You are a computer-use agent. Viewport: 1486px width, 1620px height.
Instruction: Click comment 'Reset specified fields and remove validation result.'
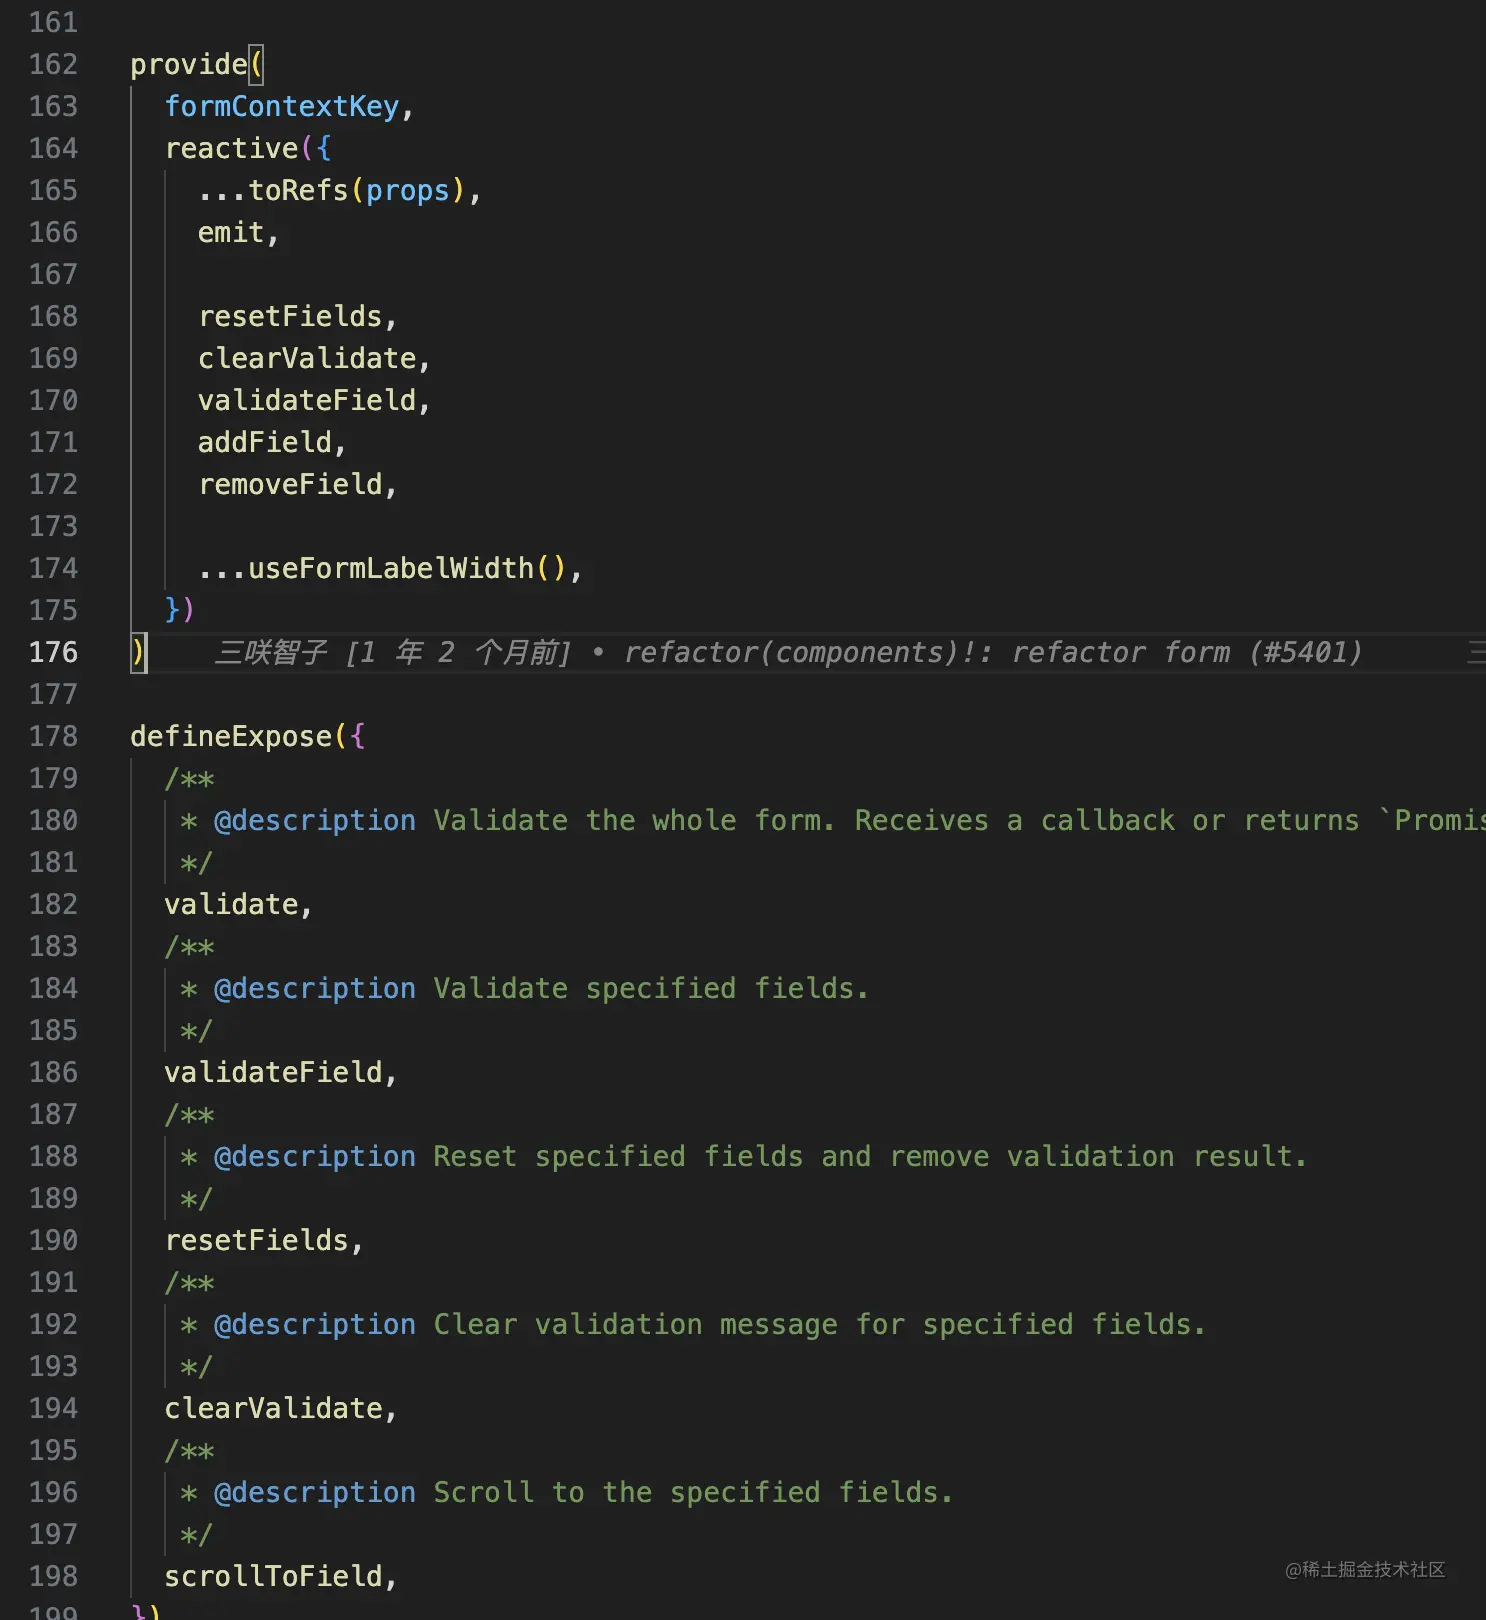[x=870, y=1156]
